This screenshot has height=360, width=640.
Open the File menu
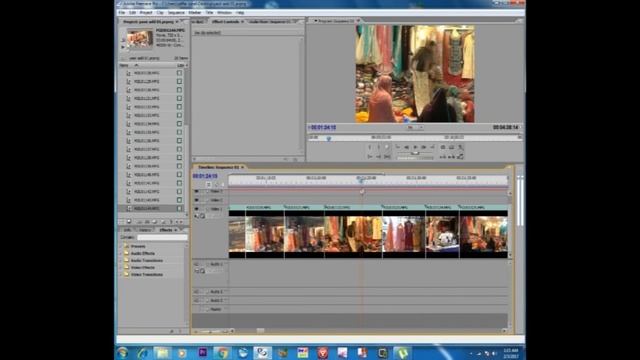pyautogui.click(x=122, y=13)
